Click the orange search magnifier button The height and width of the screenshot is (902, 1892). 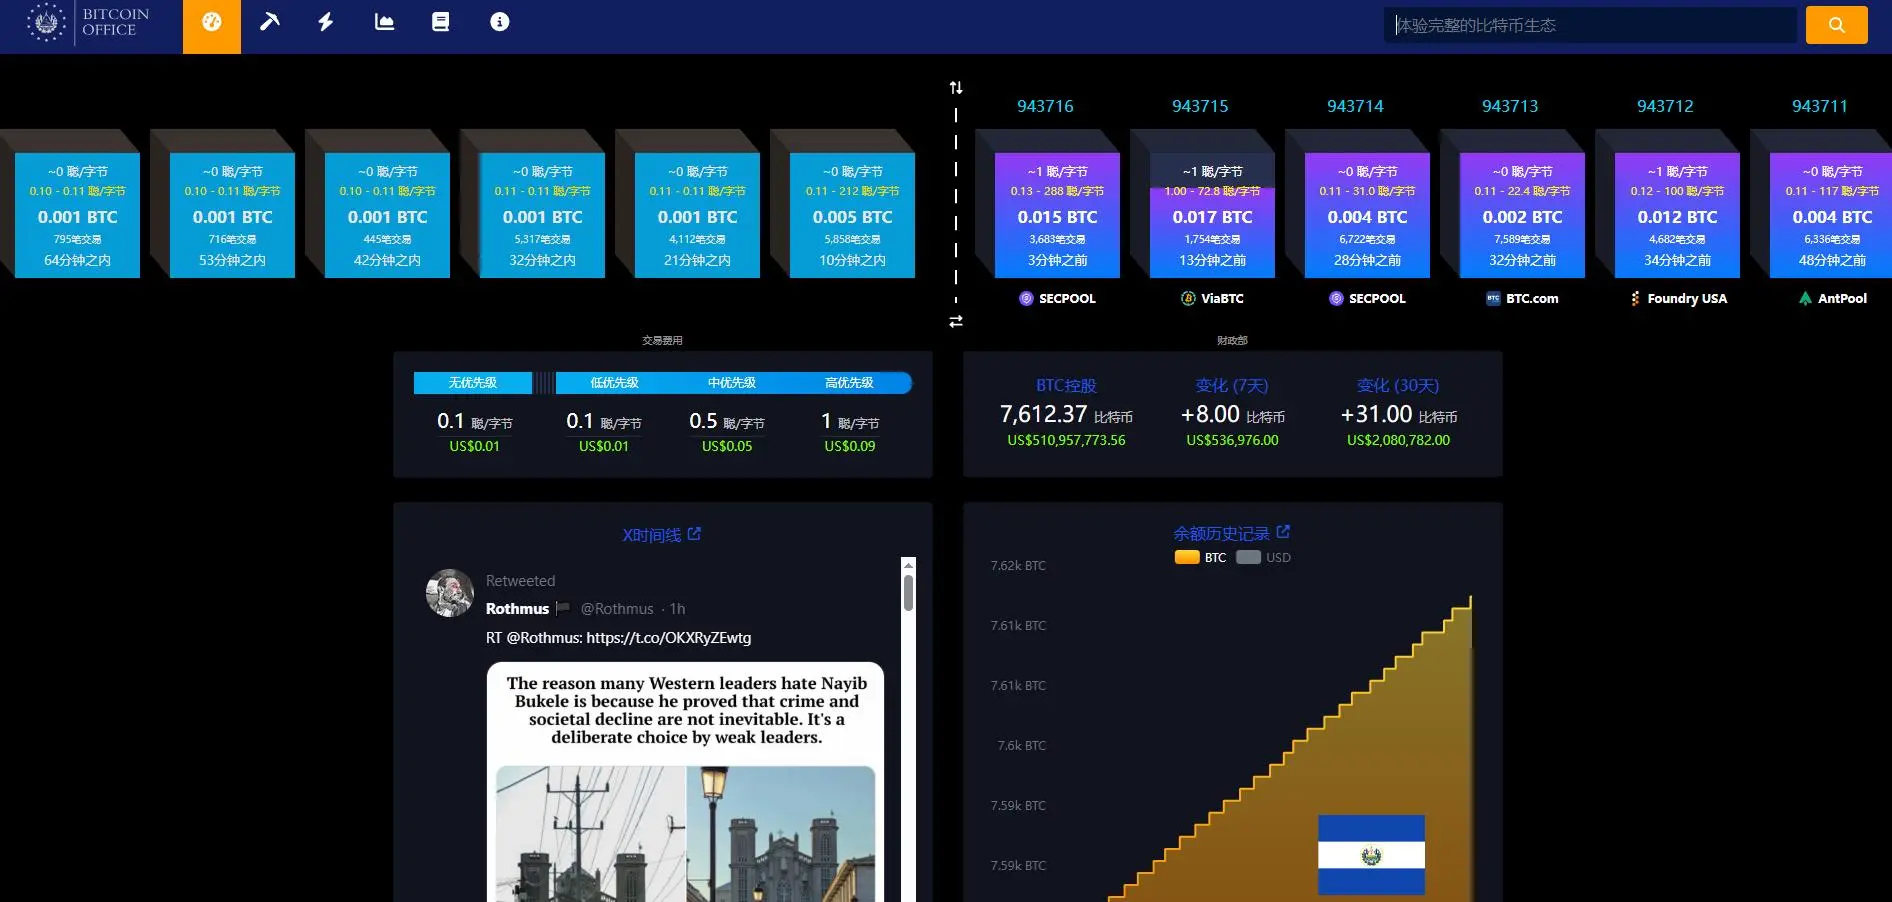click(x=1837, y=25)
